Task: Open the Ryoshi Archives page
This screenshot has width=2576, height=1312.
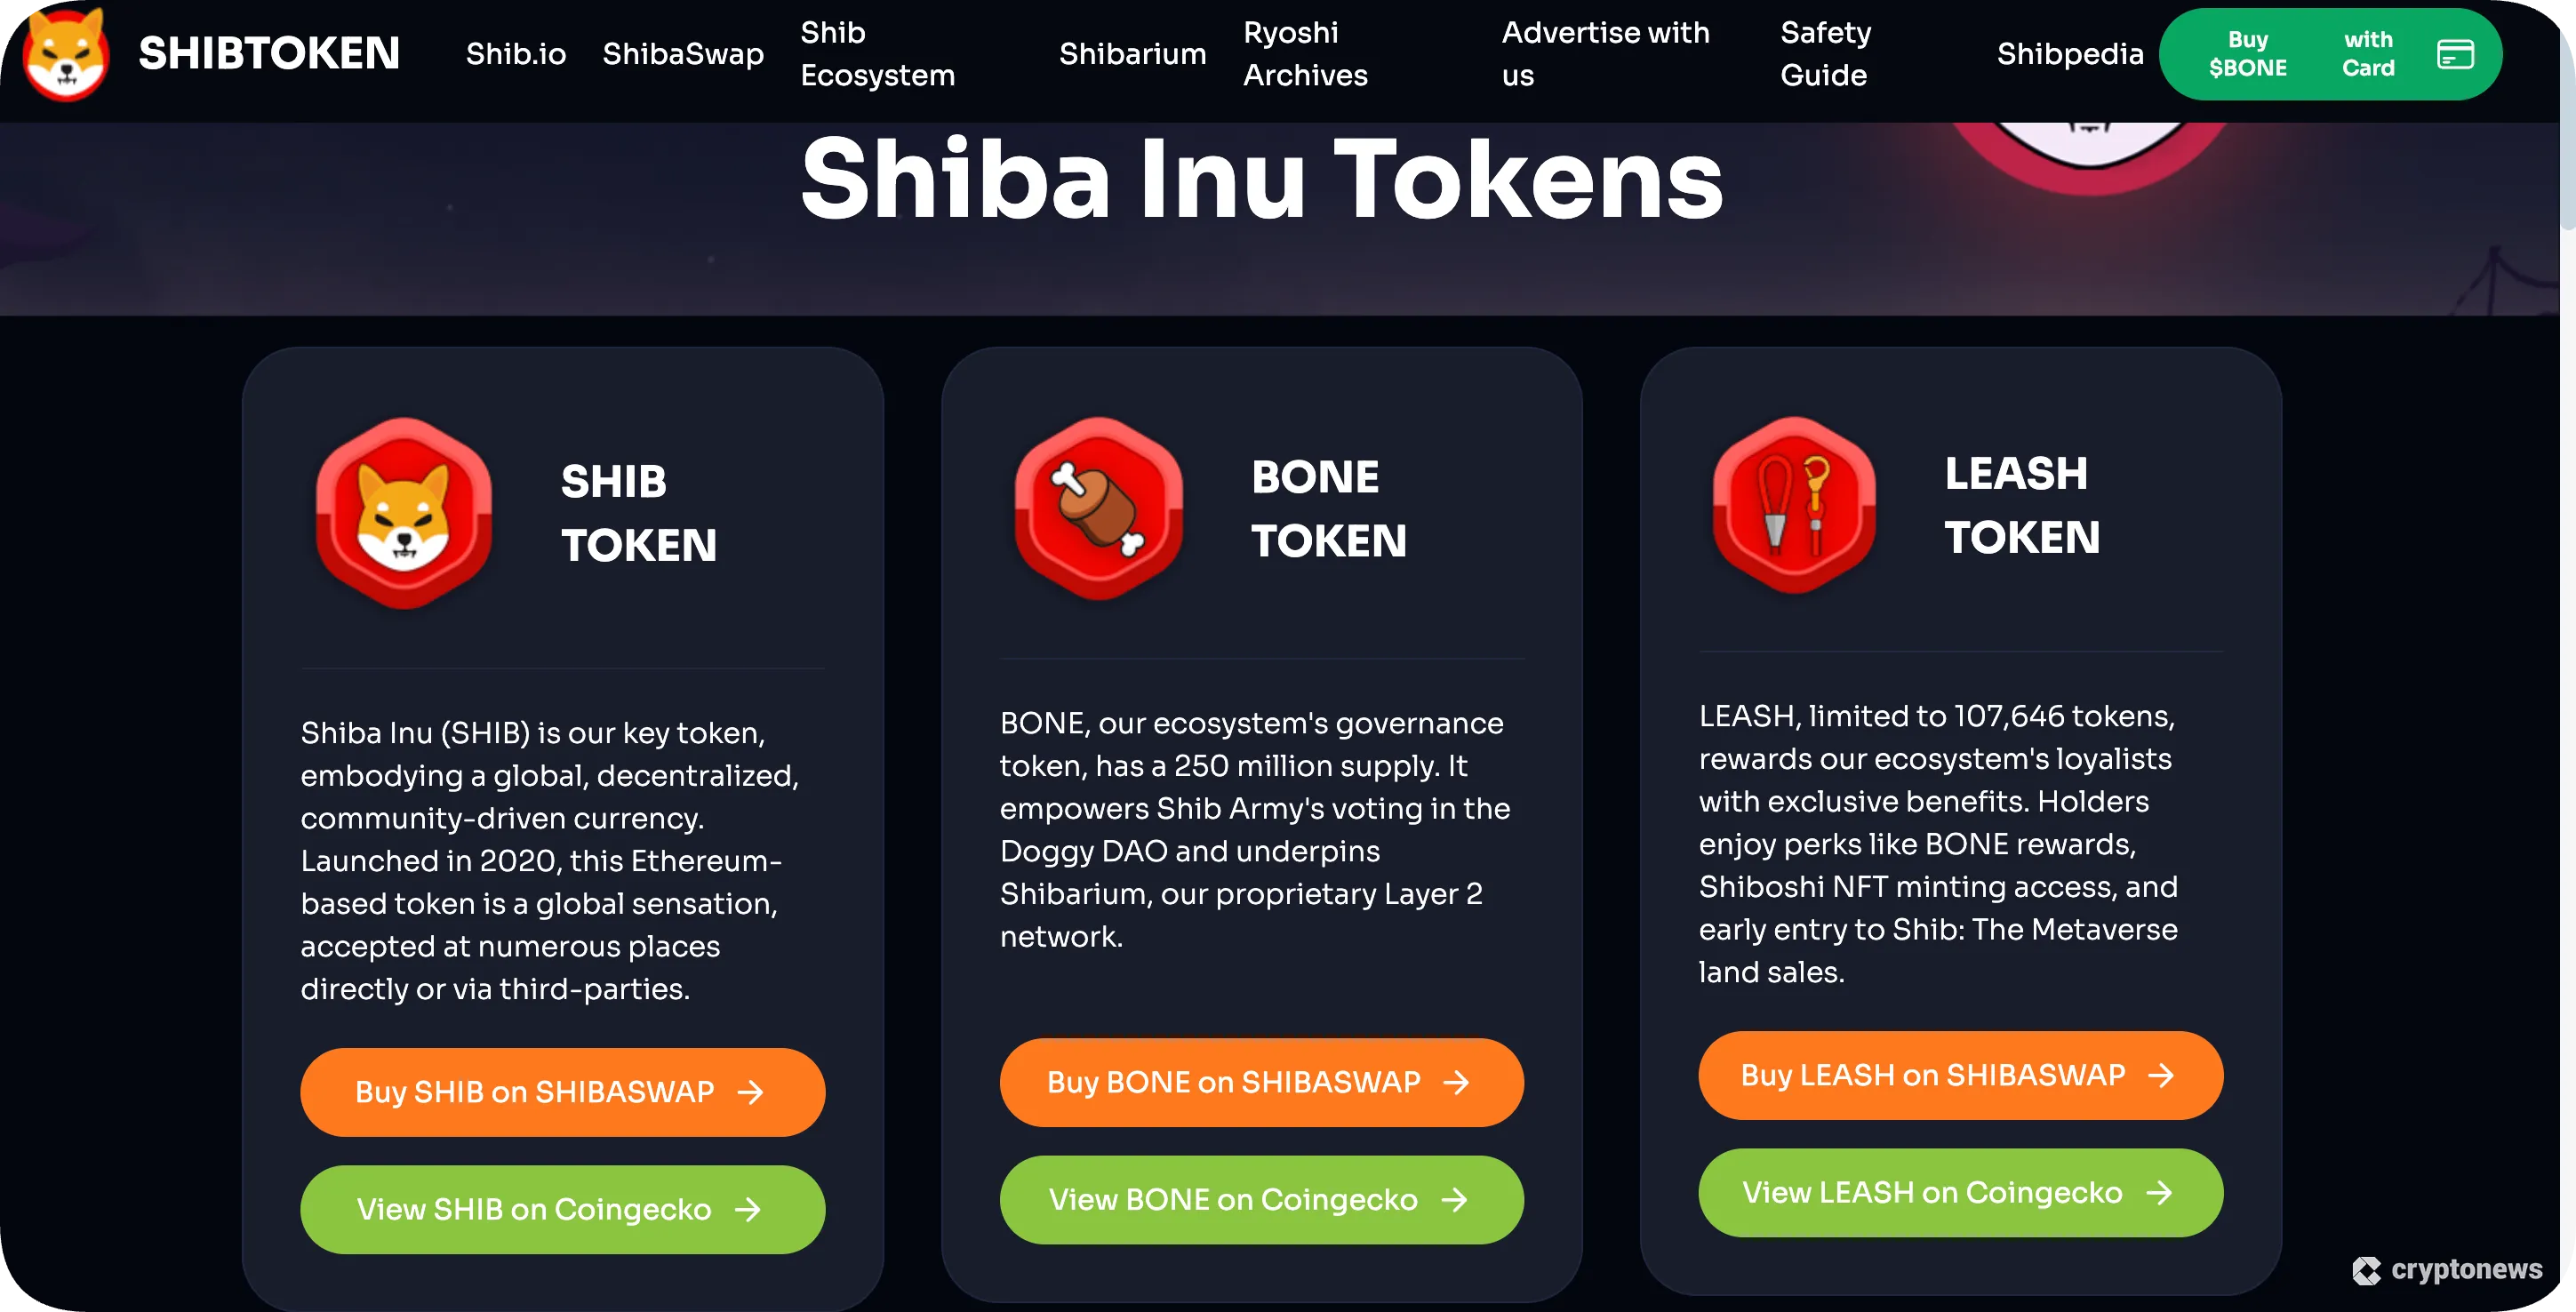Action: tap(1304, 53)
